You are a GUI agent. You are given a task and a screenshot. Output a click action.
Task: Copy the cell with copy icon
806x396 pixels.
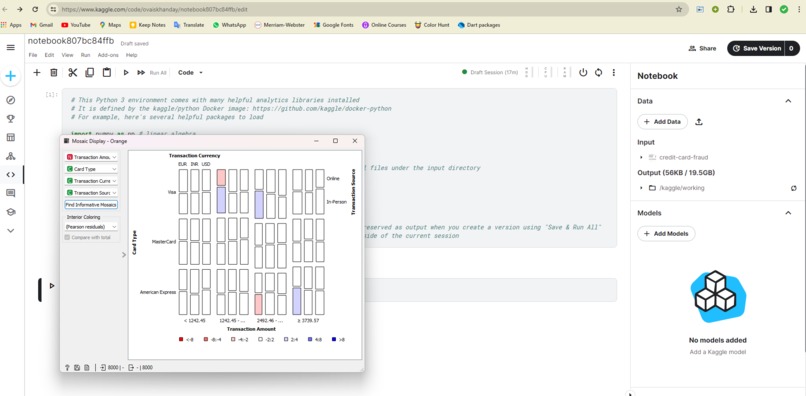[x=89, y=73]
